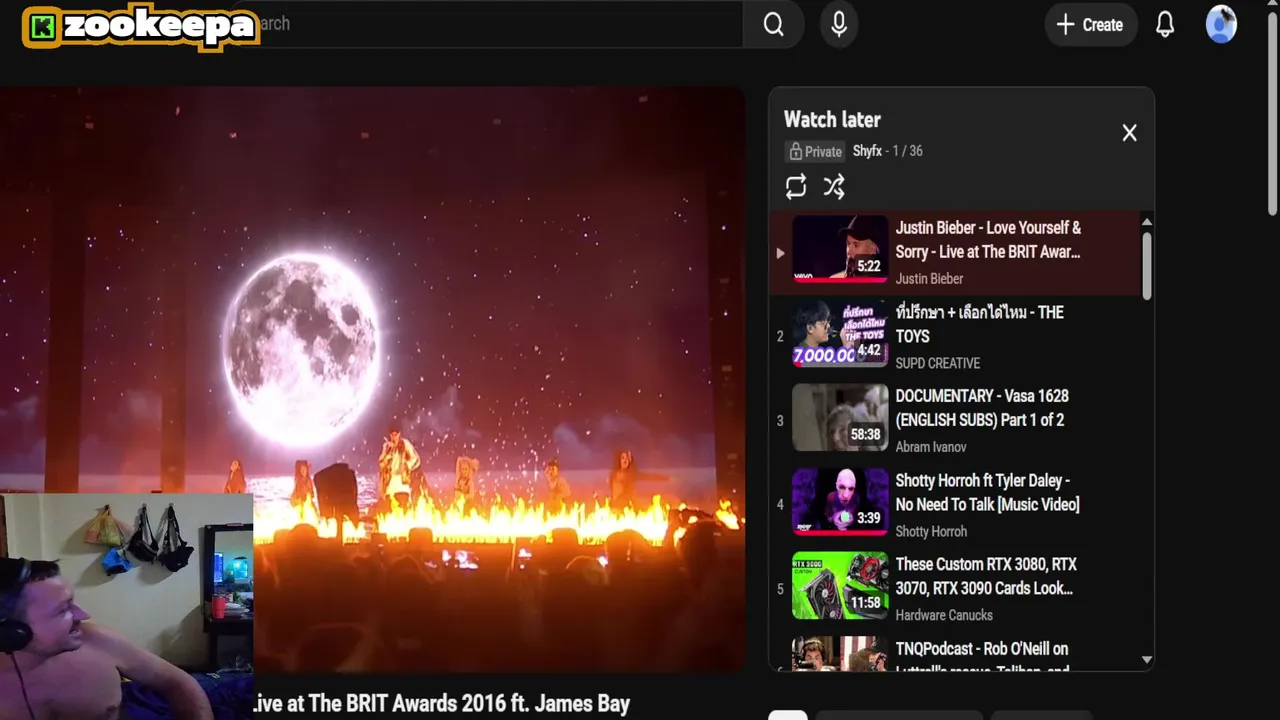Image resolution: width=1280 pixels, height=720 pixels.
Task: Activate voice search microphone
Action: [839, 24]
